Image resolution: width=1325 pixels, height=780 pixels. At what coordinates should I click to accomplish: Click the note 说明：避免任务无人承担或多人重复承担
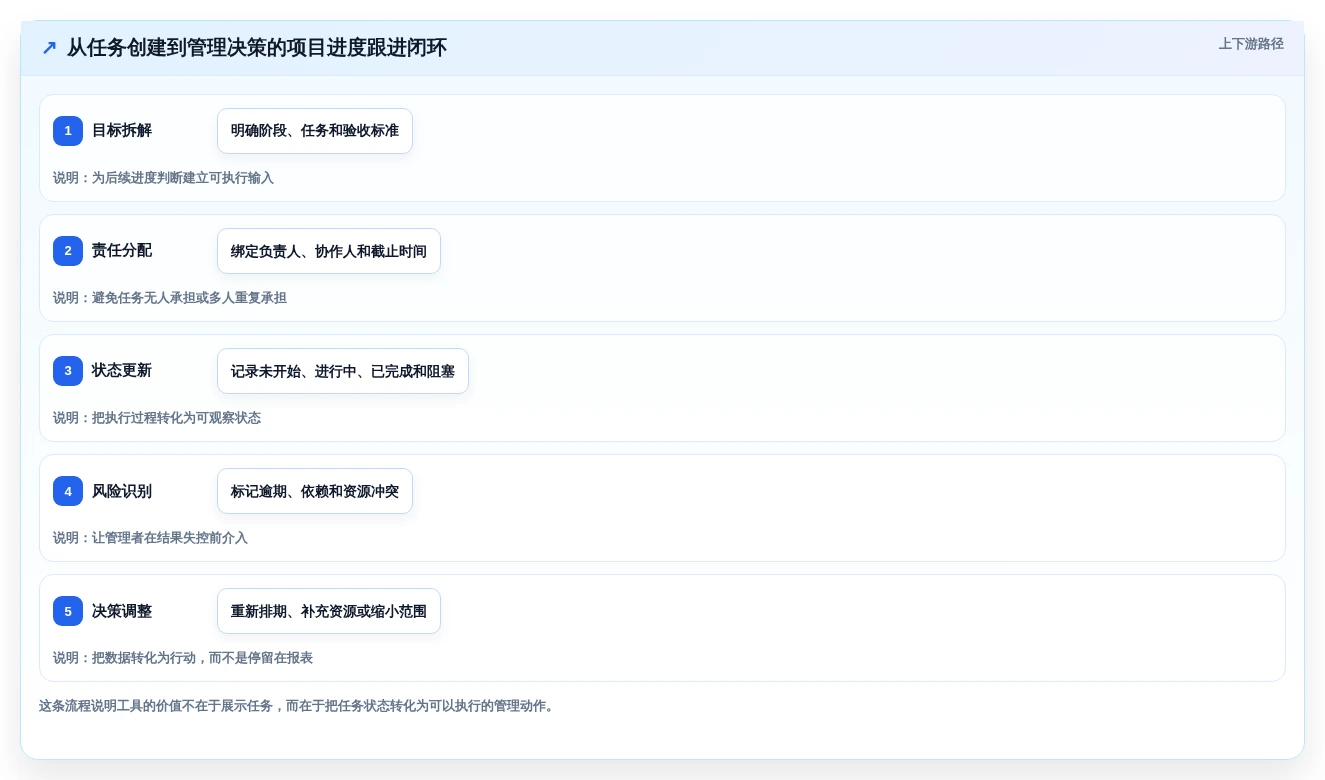tap(170, 298)
